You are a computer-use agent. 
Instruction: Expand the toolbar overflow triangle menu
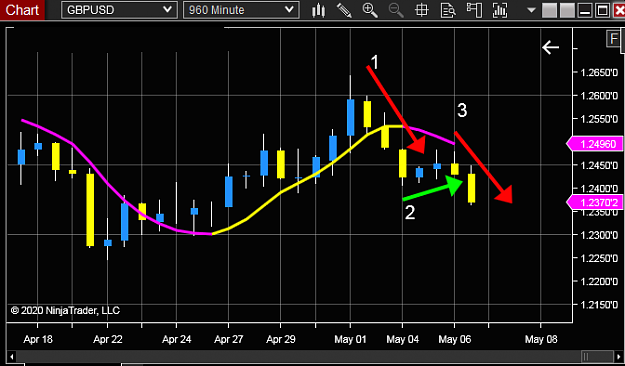click(x=531, y=10)
